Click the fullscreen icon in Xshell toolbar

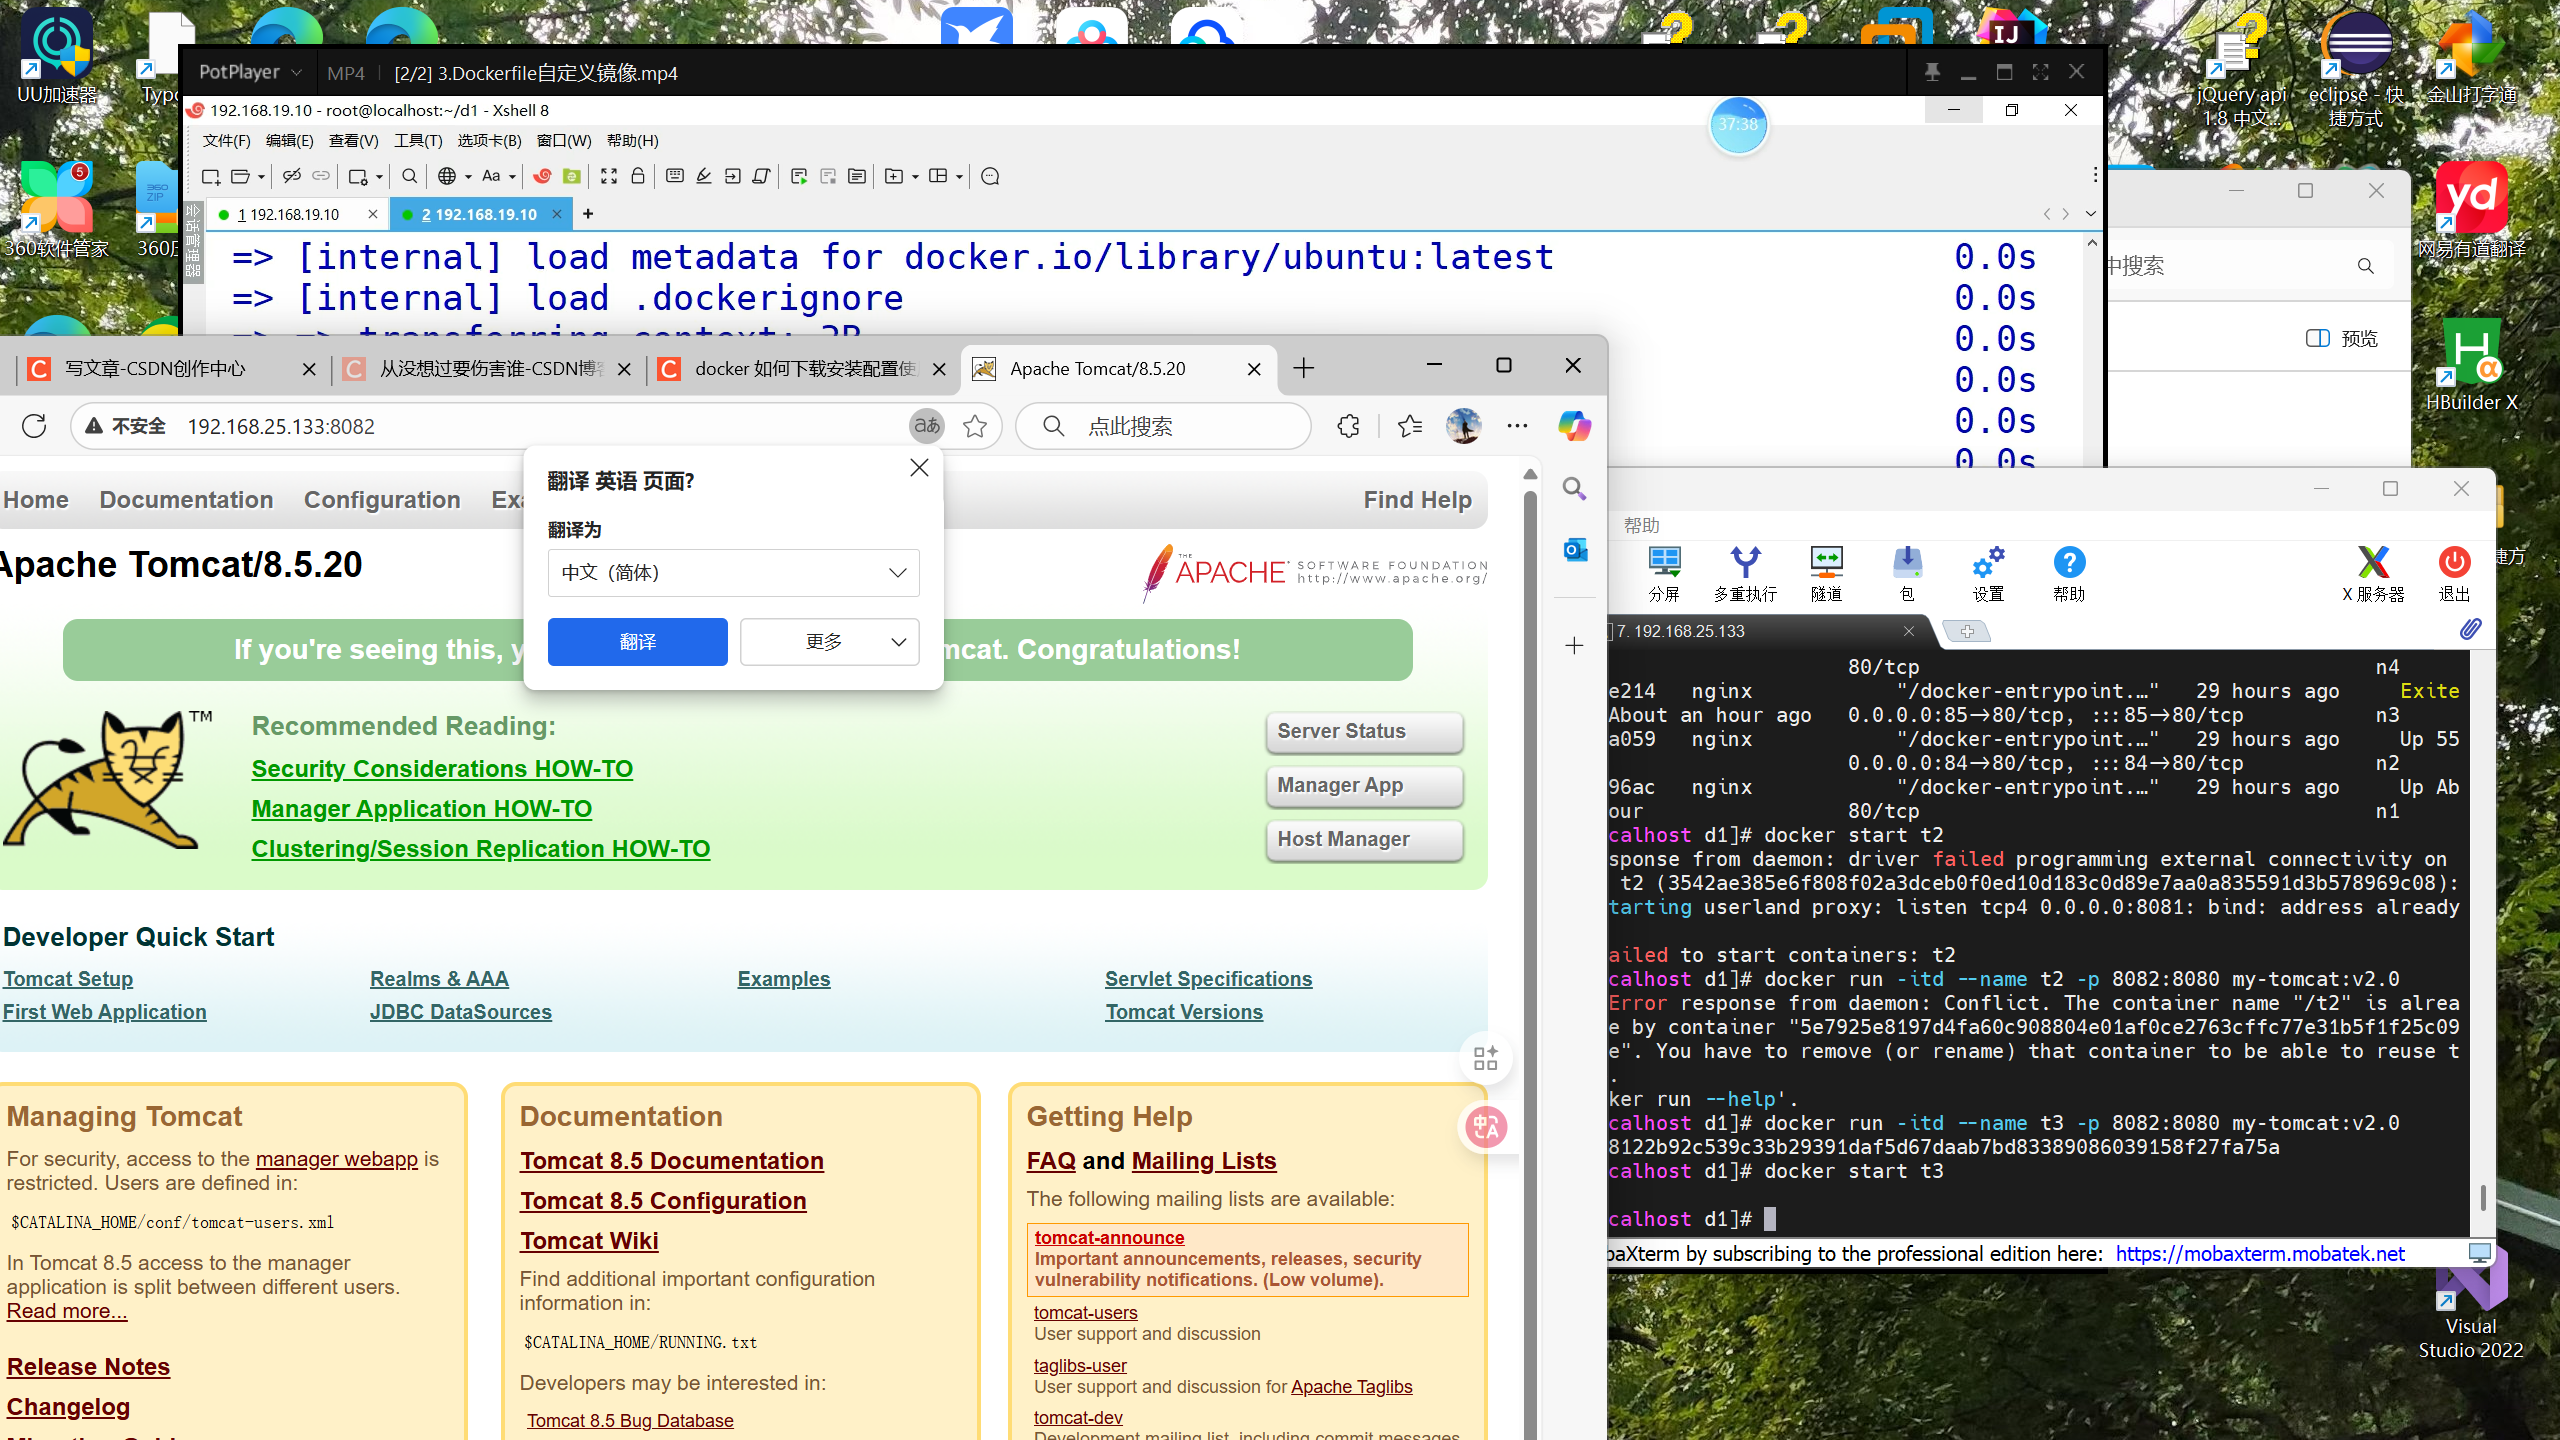click(609, 176)
